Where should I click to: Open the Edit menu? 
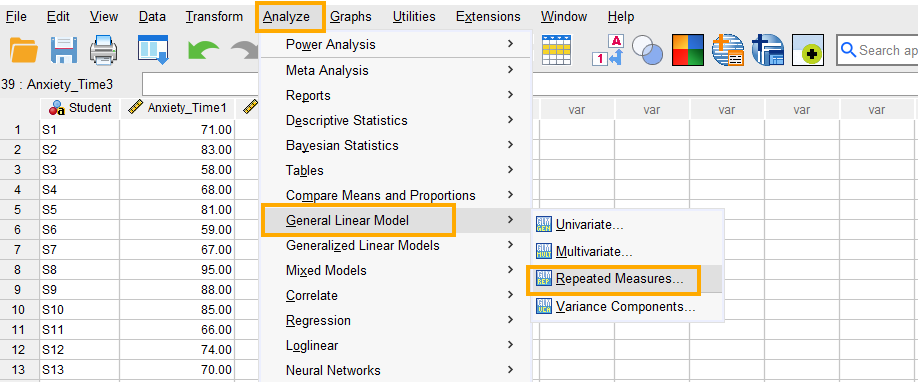(58, 16)
